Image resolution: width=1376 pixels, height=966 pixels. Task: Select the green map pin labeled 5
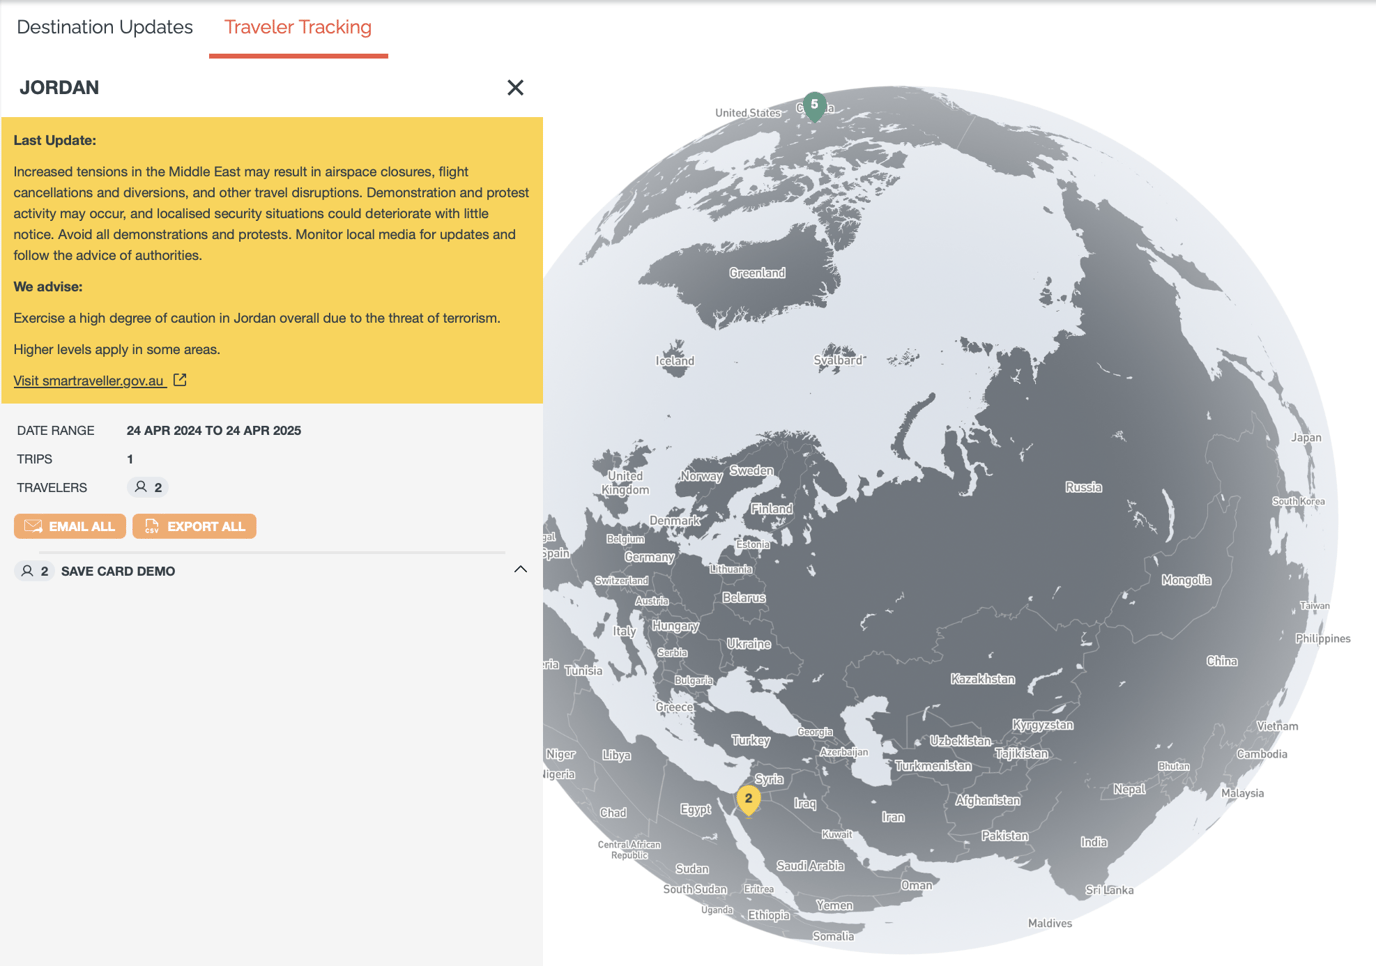pyautogui.click(x=815, y=106)
